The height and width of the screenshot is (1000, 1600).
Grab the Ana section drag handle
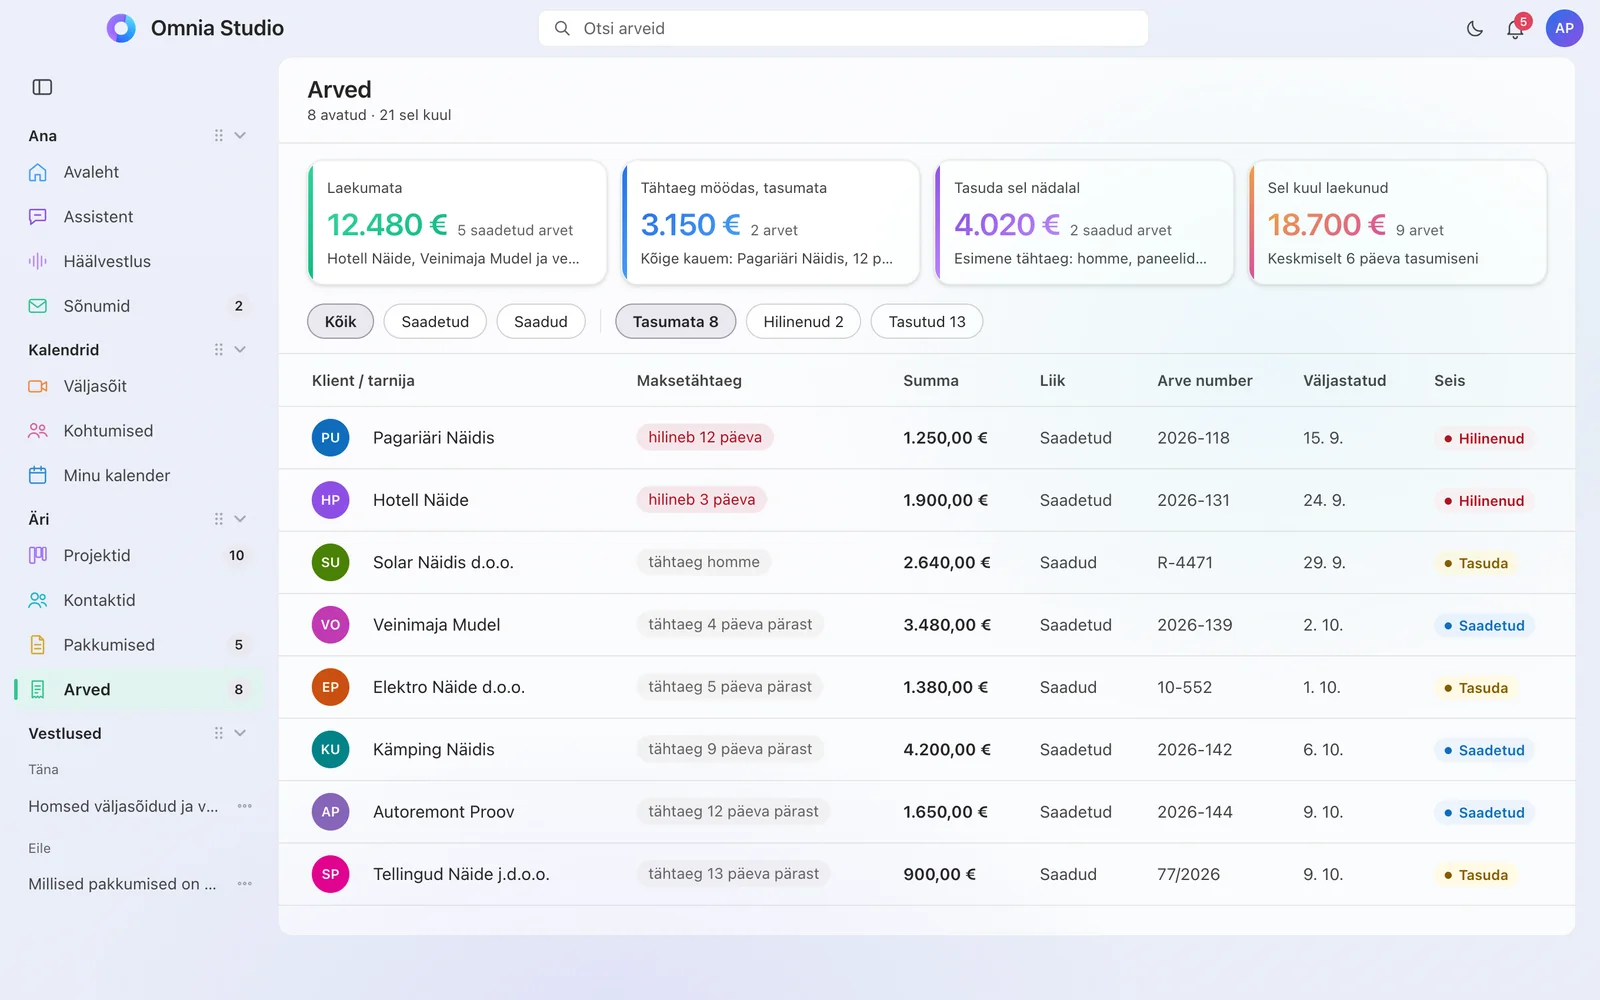218,135
